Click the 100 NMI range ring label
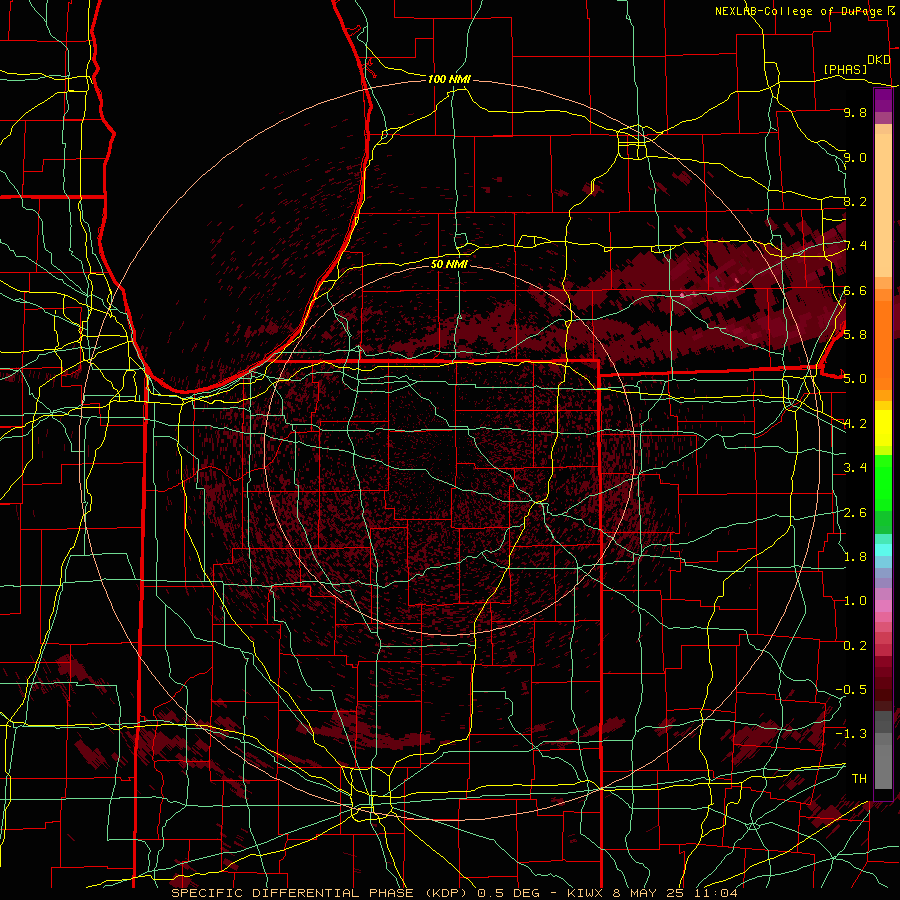900x900 pixels. coord(449,79)
